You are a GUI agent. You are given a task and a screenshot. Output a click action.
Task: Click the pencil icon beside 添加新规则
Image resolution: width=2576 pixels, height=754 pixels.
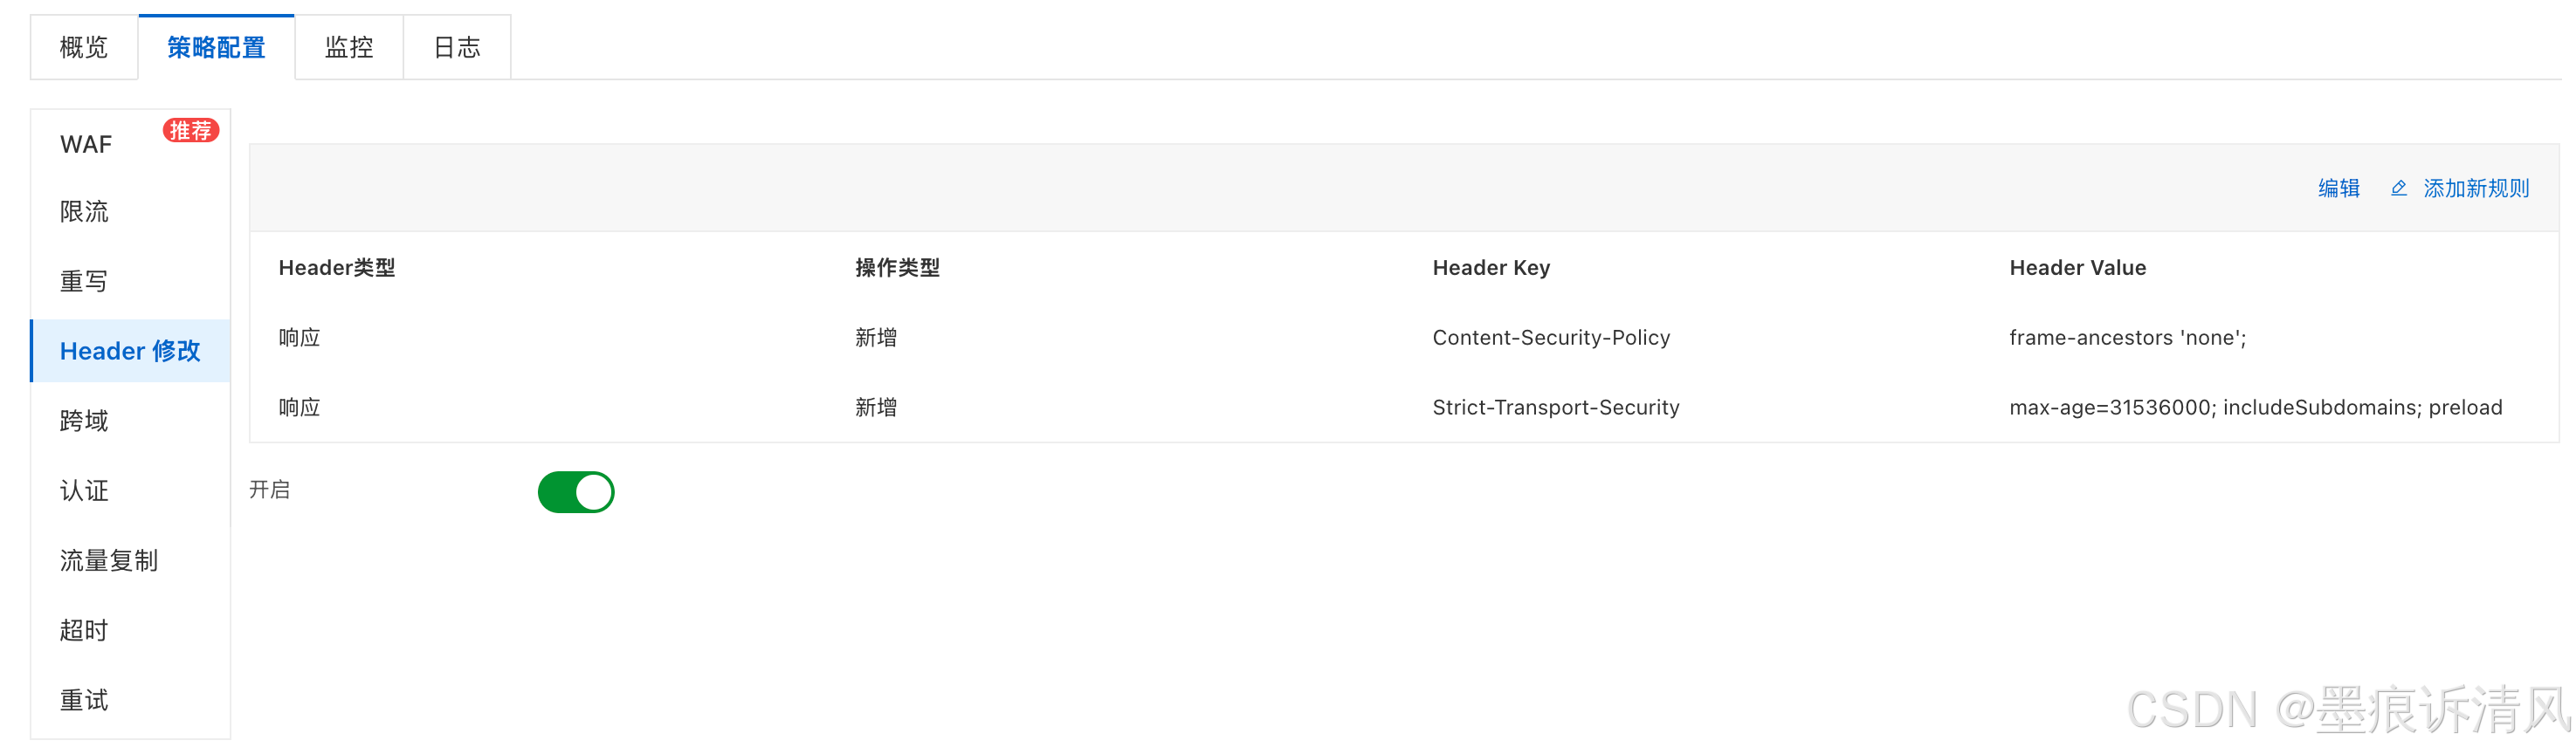click(x=2398, y=188)
